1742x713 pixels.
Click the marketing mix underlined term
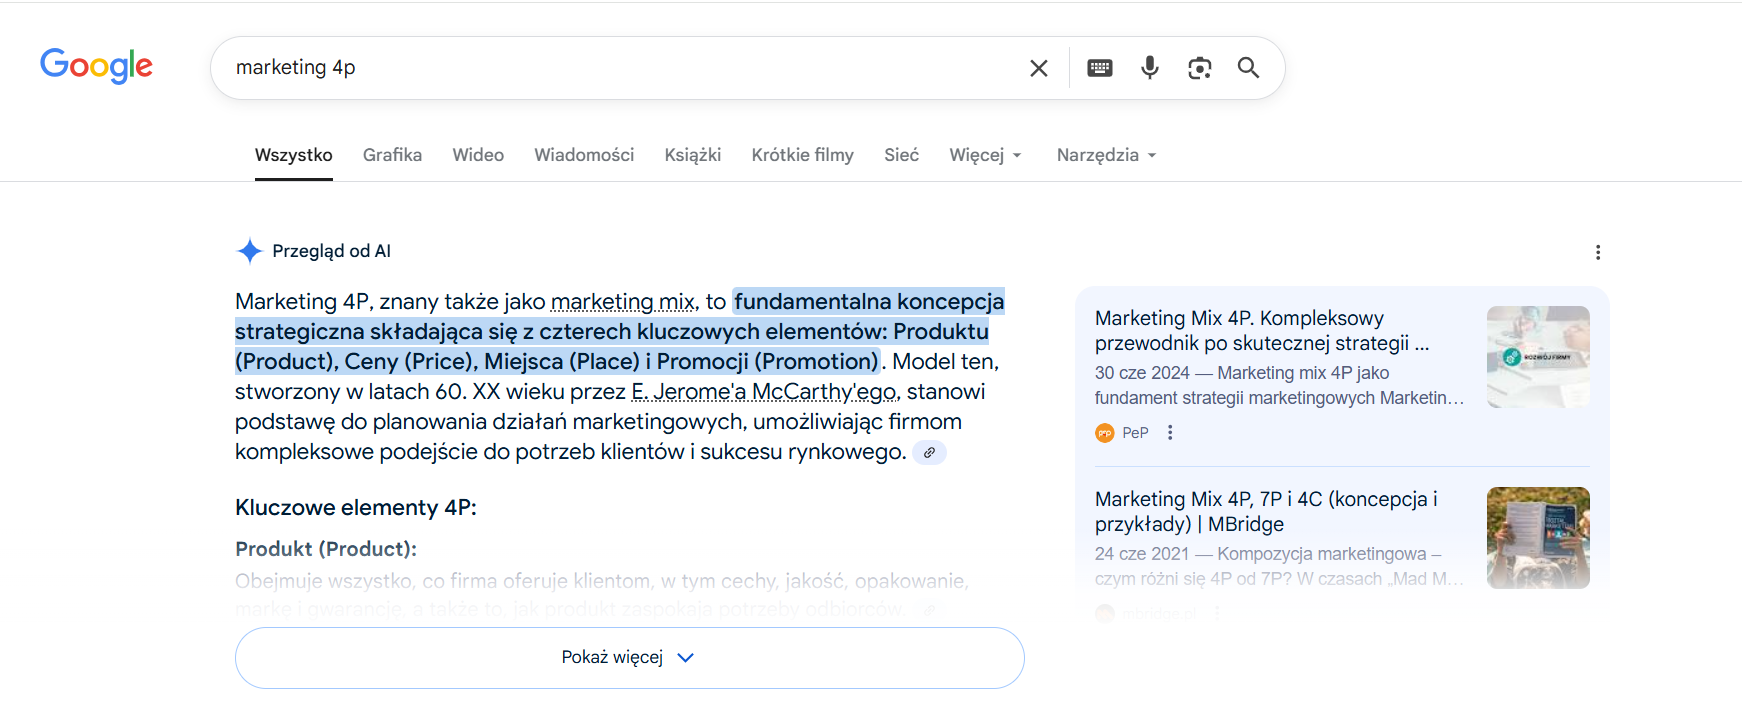(622, 301)
